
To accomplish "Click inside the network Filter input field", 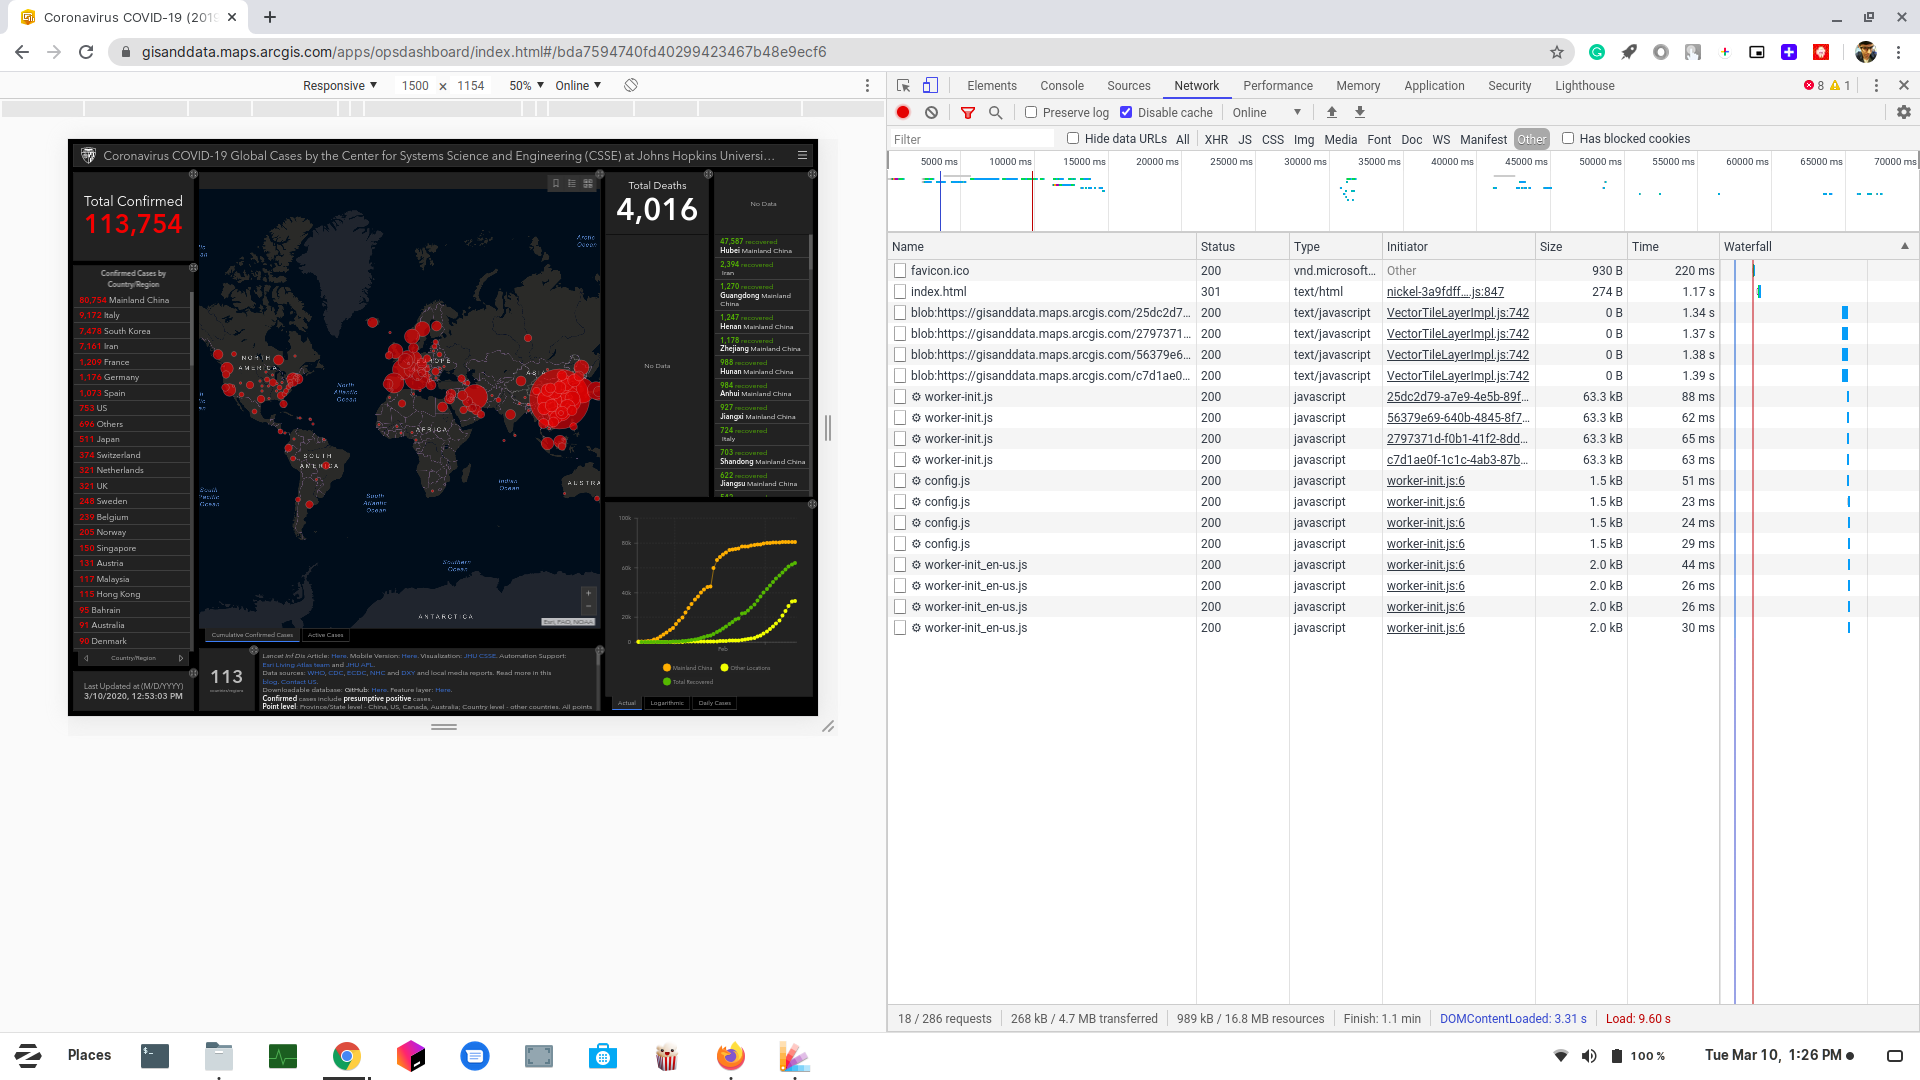I will (x=970, y=139).
